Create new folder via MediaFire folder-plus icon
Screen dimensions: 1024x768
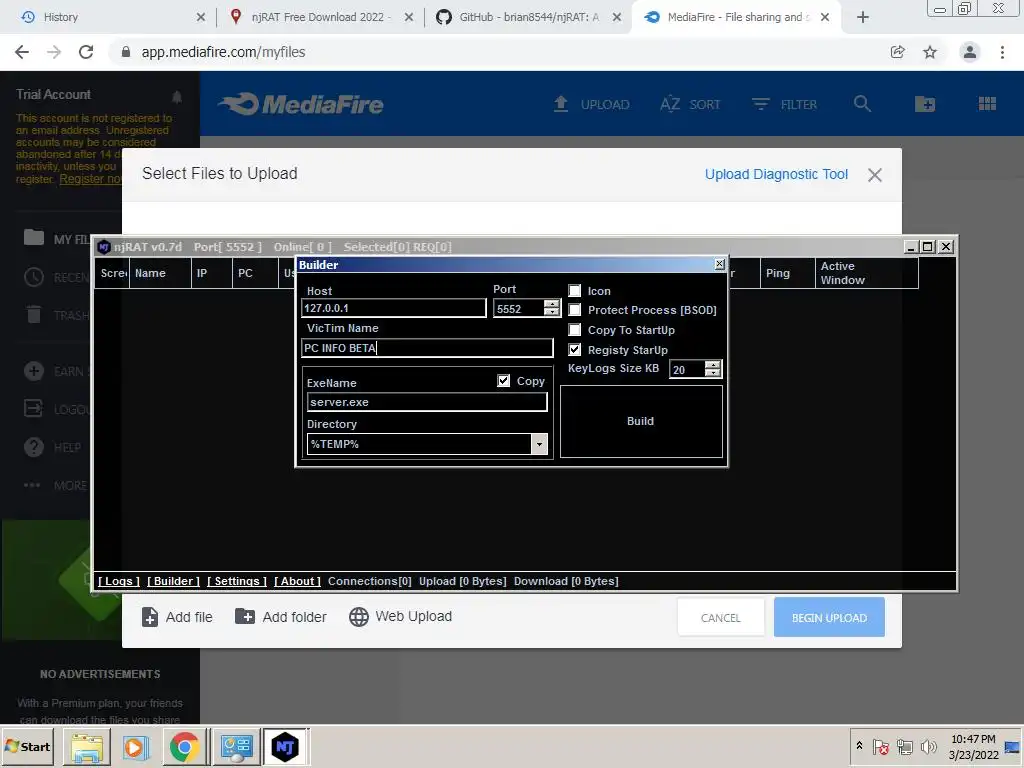[925, 104]
